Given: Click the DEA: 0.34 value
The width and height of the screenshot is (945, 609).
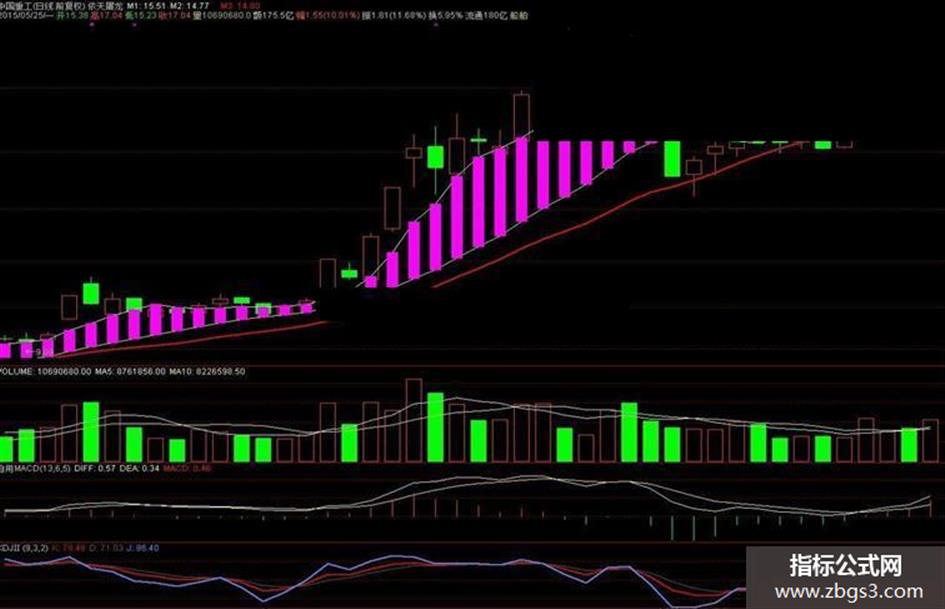Looking at the screenshot, I should click(139, 468).
